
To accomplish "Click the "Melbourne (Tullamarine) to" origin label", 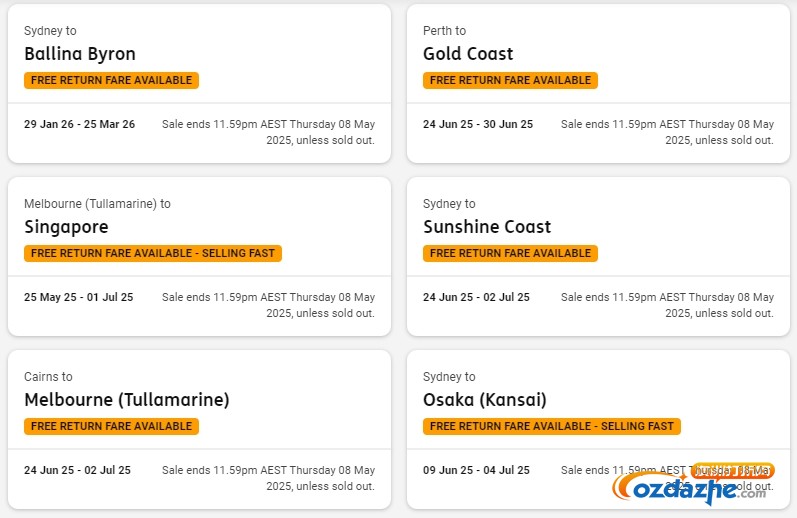I will [x=97, y=204].
